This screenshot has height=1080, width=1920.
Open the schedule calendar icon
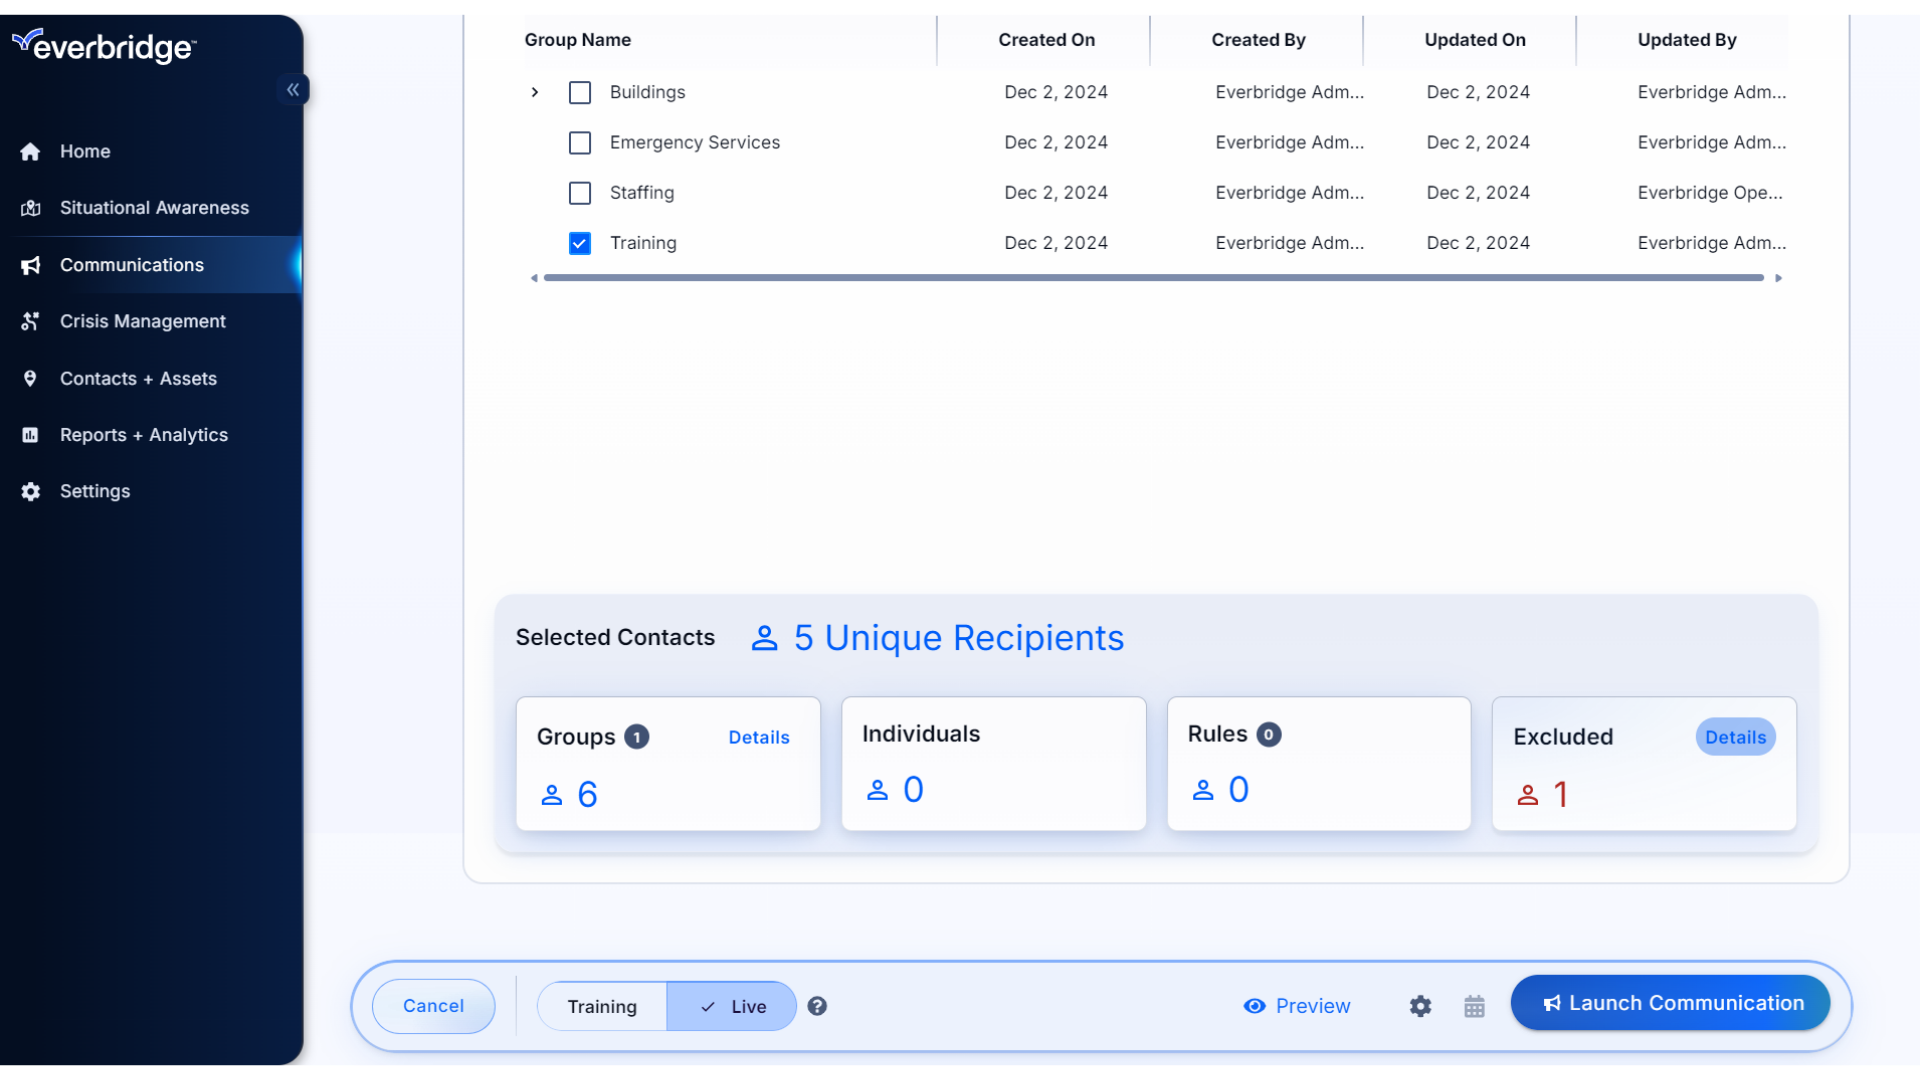(x=1474, y=1006)
